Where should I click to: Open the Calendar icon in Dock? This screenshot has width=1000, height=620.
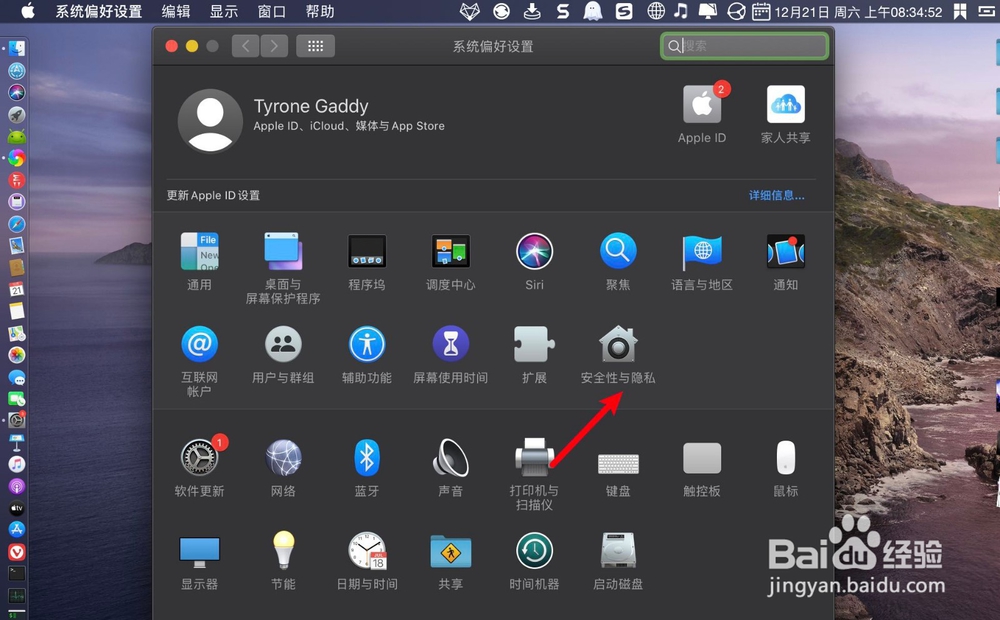17,289
